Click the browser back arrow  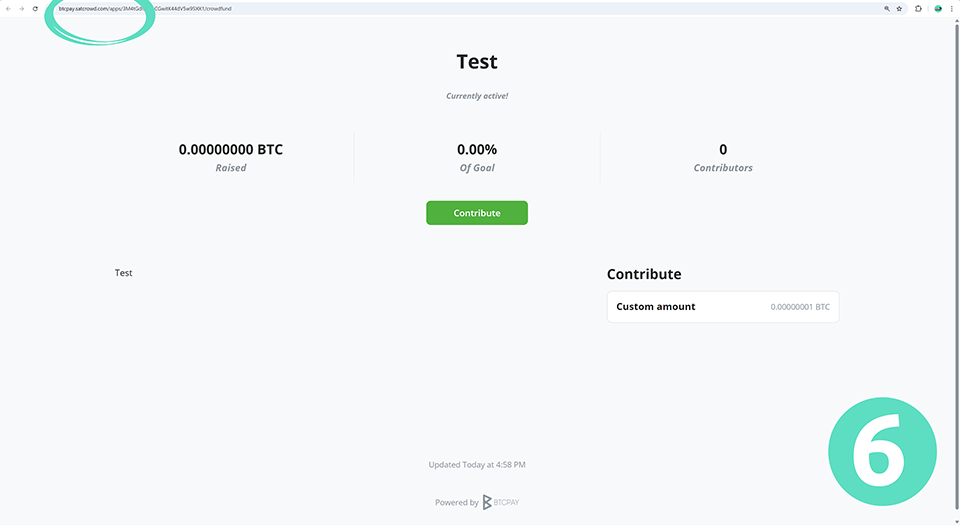(x=9, y=8)
